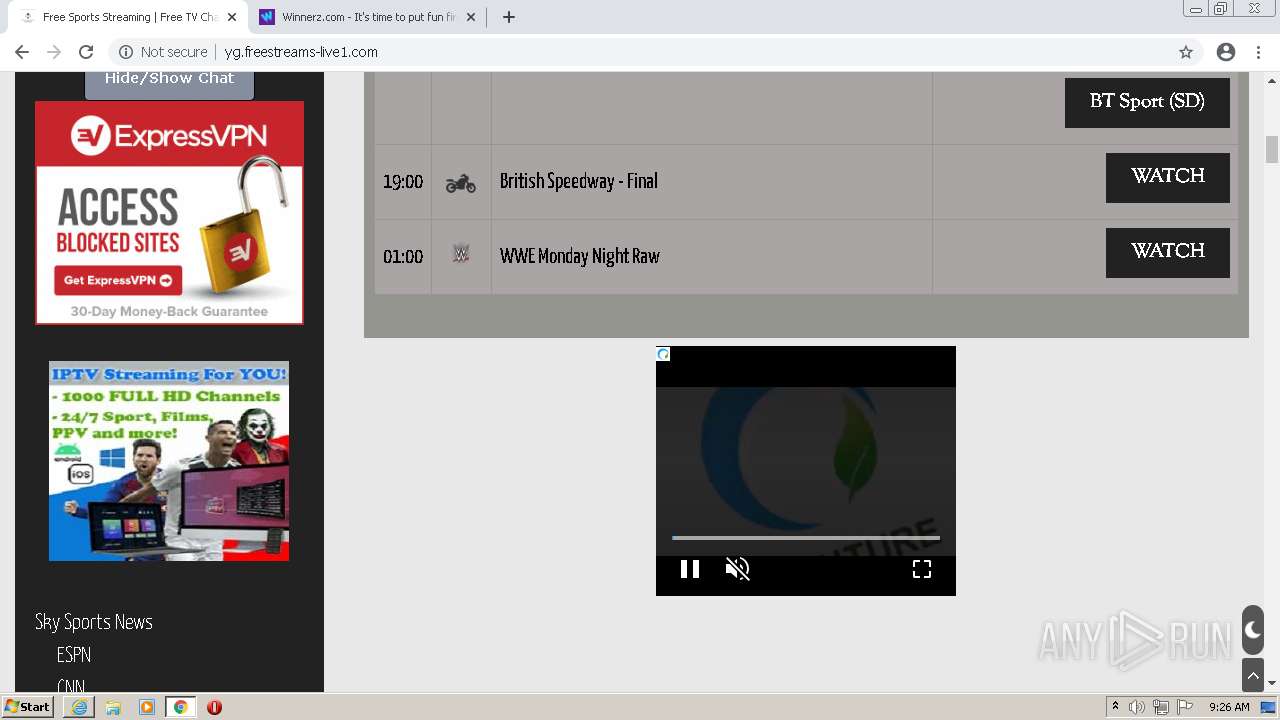Open BT Sport (SD) stream
The height and width of the screenshot is (720, 1280).
1147,102
